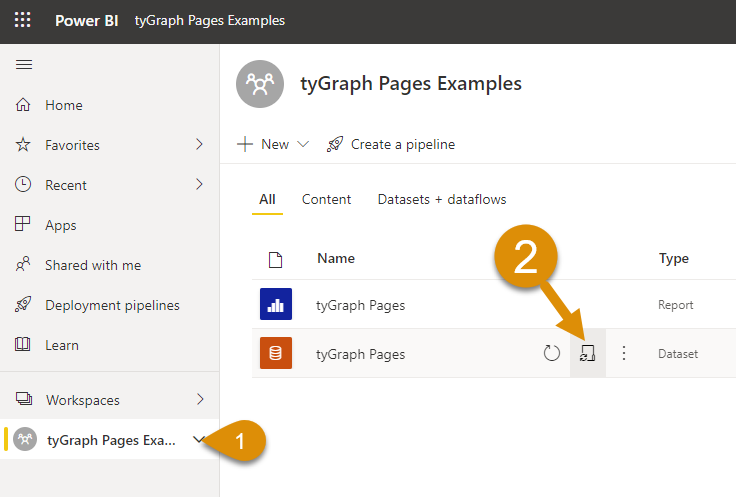
Task: Open Deployment pipelines from the sidebar
Action: click(112, 305)
